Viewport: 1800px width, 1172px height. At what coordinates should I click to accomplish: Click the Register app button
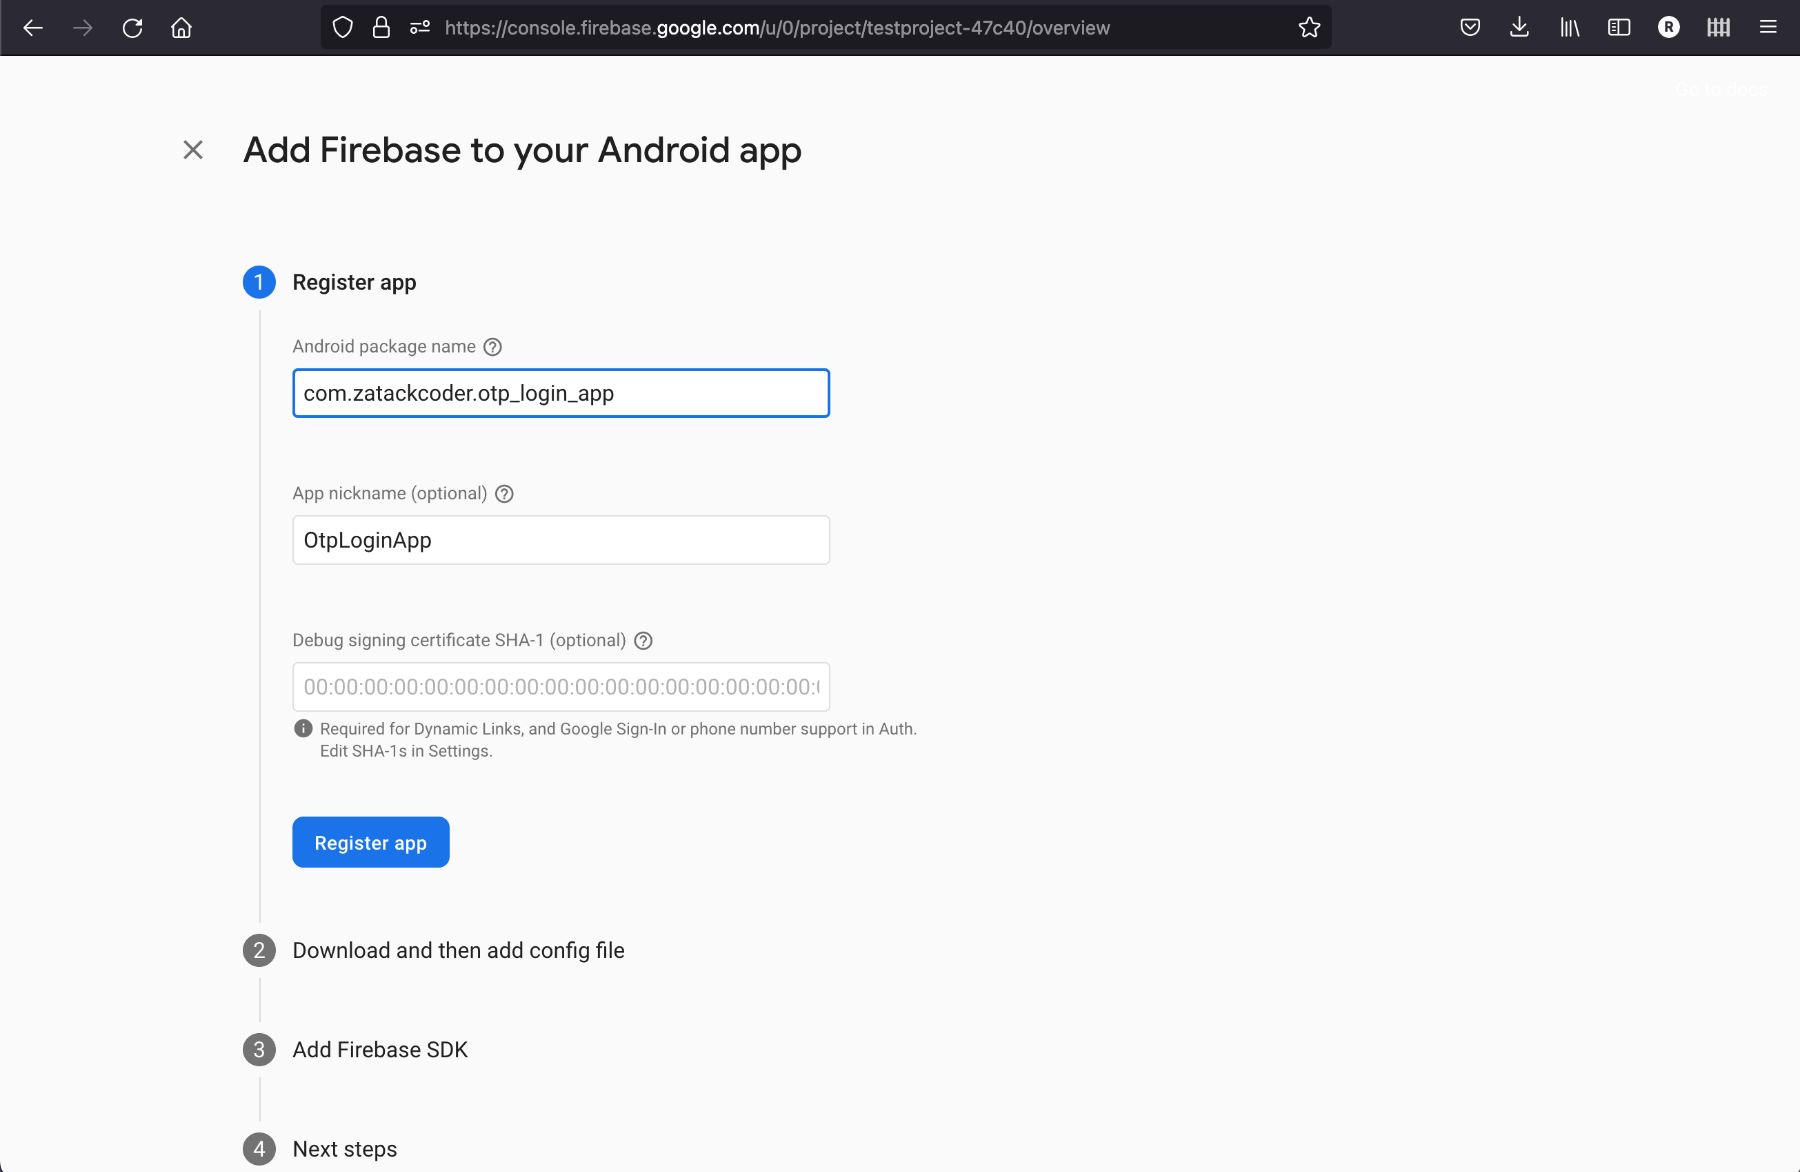(x=370, y=842)
